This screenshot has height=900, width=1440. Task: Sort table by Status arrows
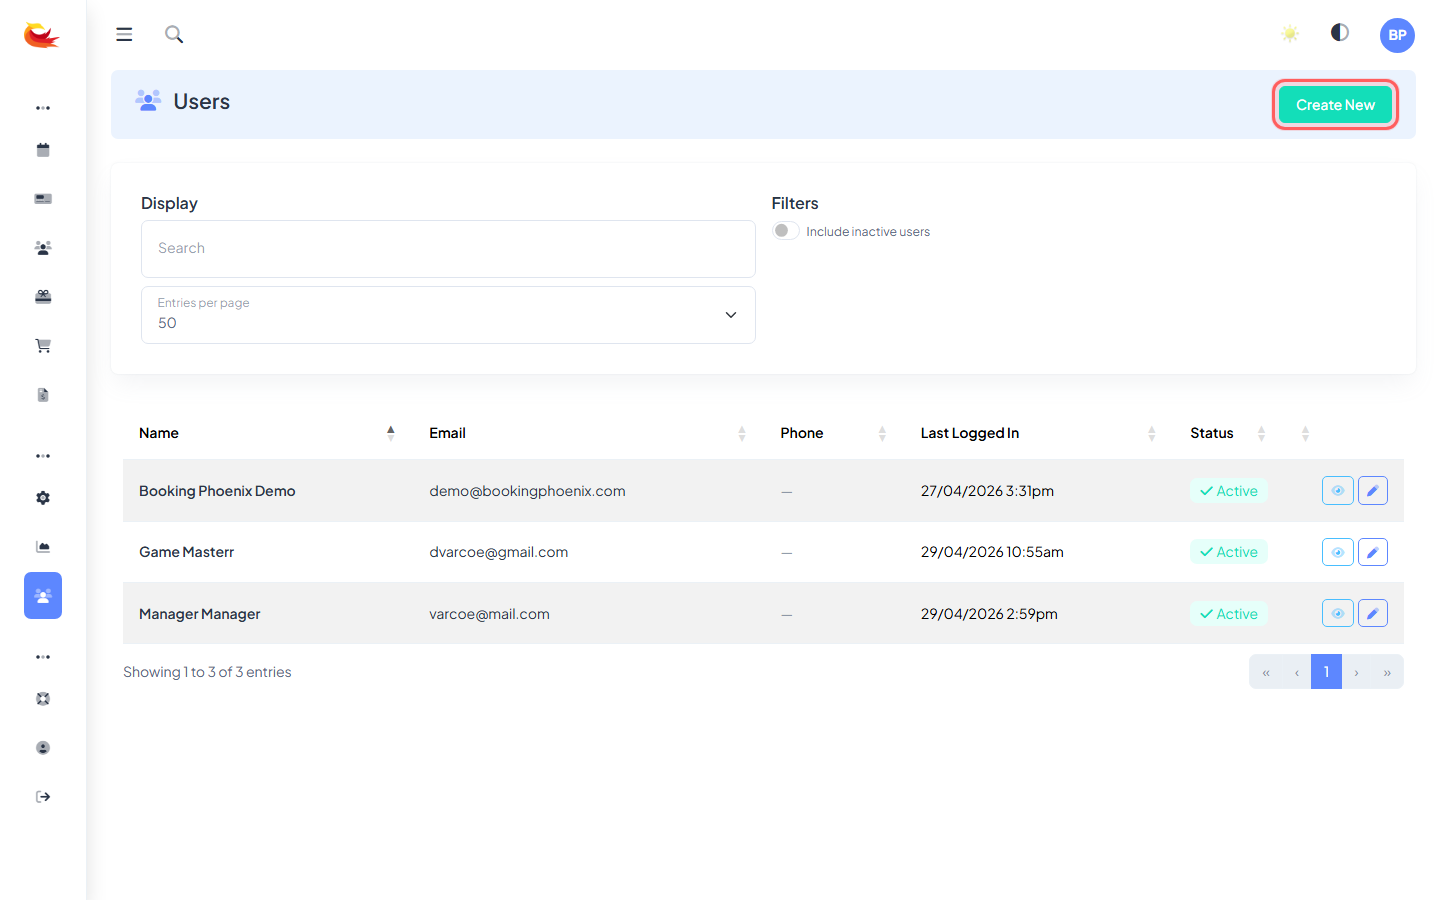1262,433
